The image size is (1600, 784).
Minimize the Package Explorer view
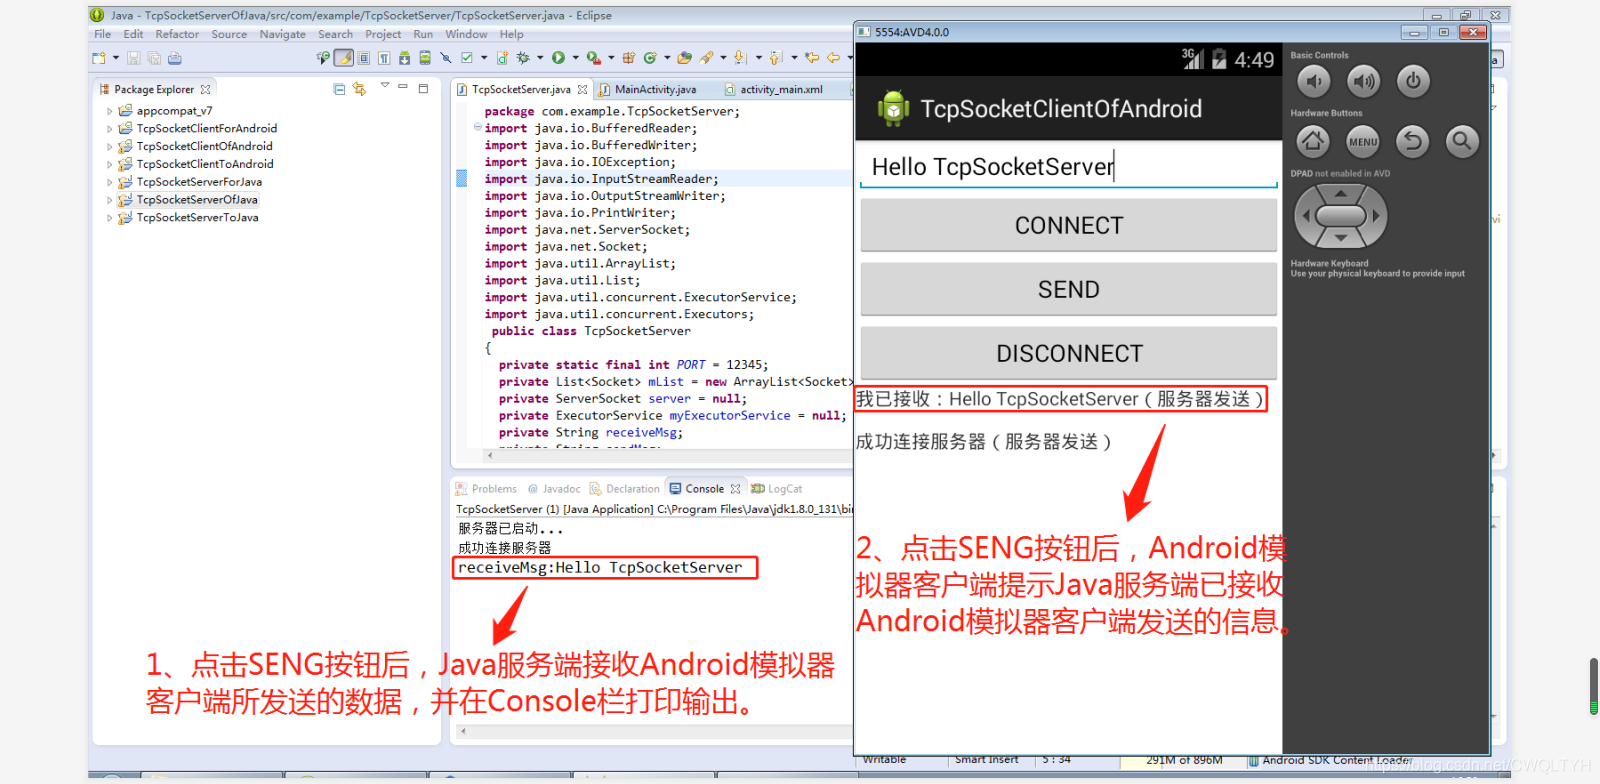(403, 87)
